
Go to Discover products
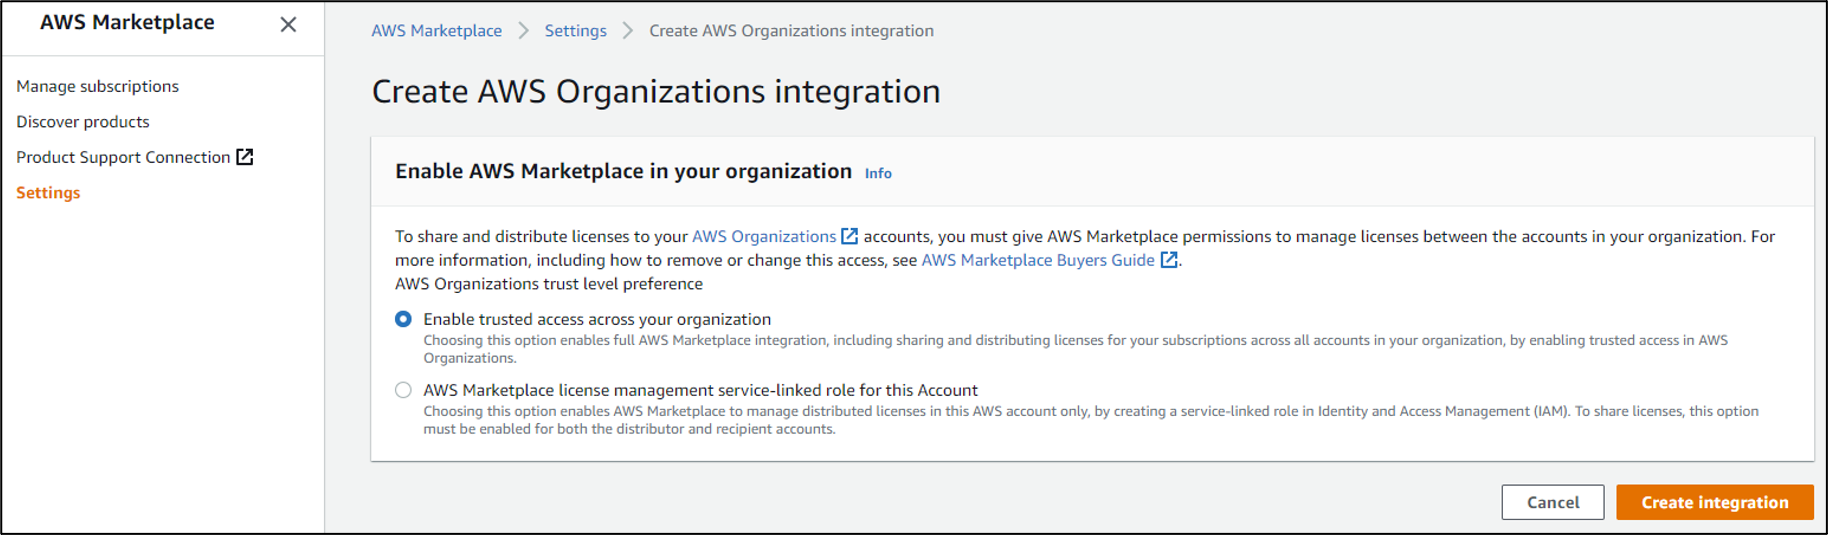pyautogui.click(x=82, y=122)
